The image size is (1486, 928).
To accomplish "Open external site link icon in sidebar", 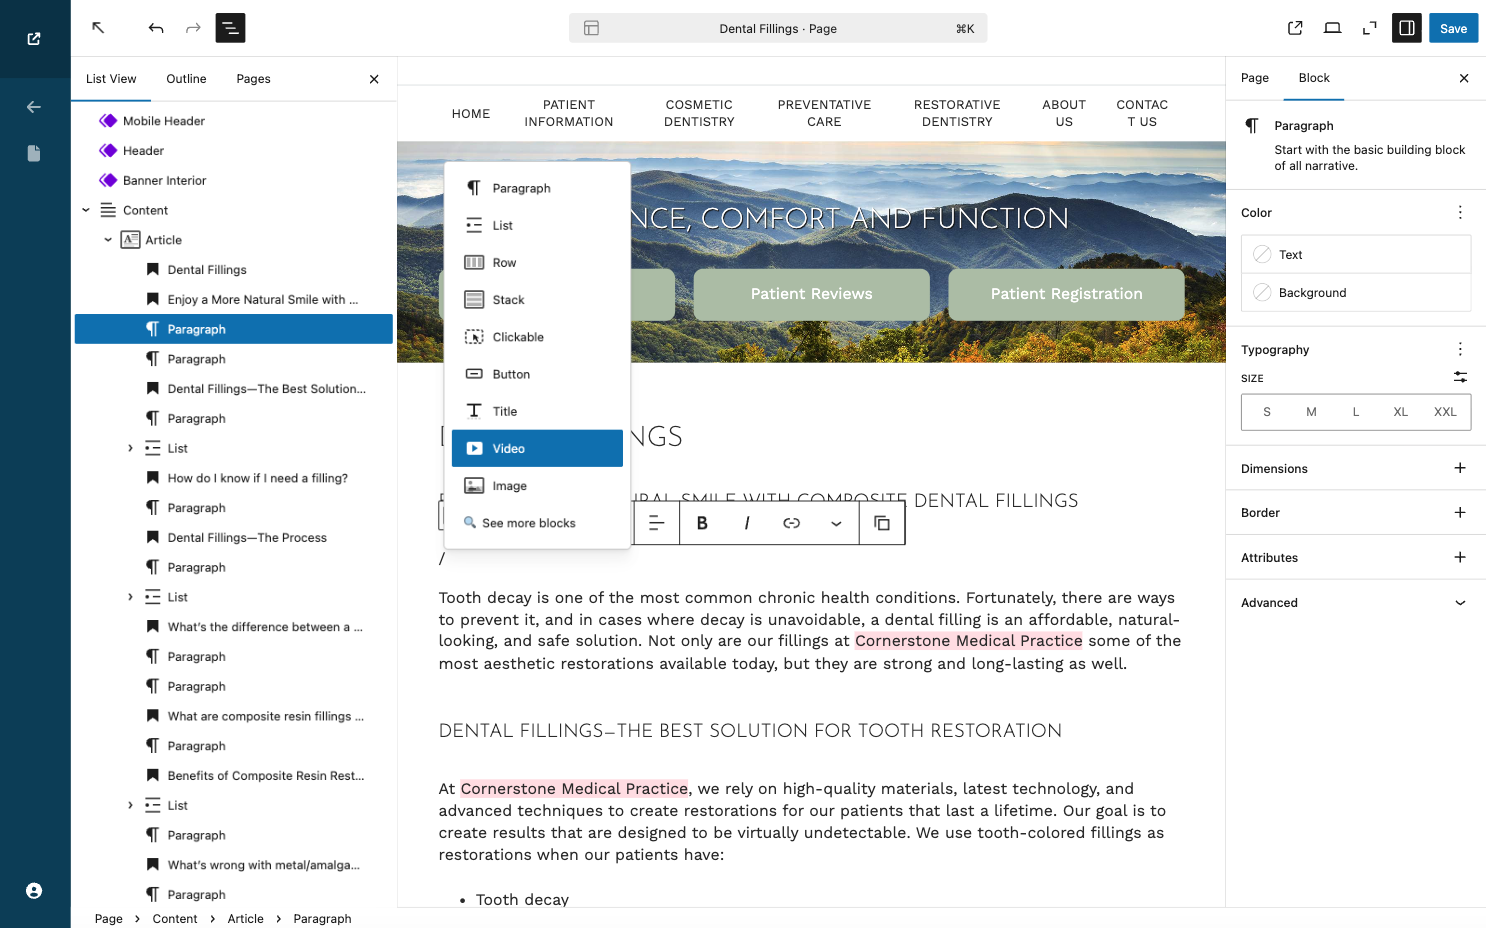I will (34, 39).
